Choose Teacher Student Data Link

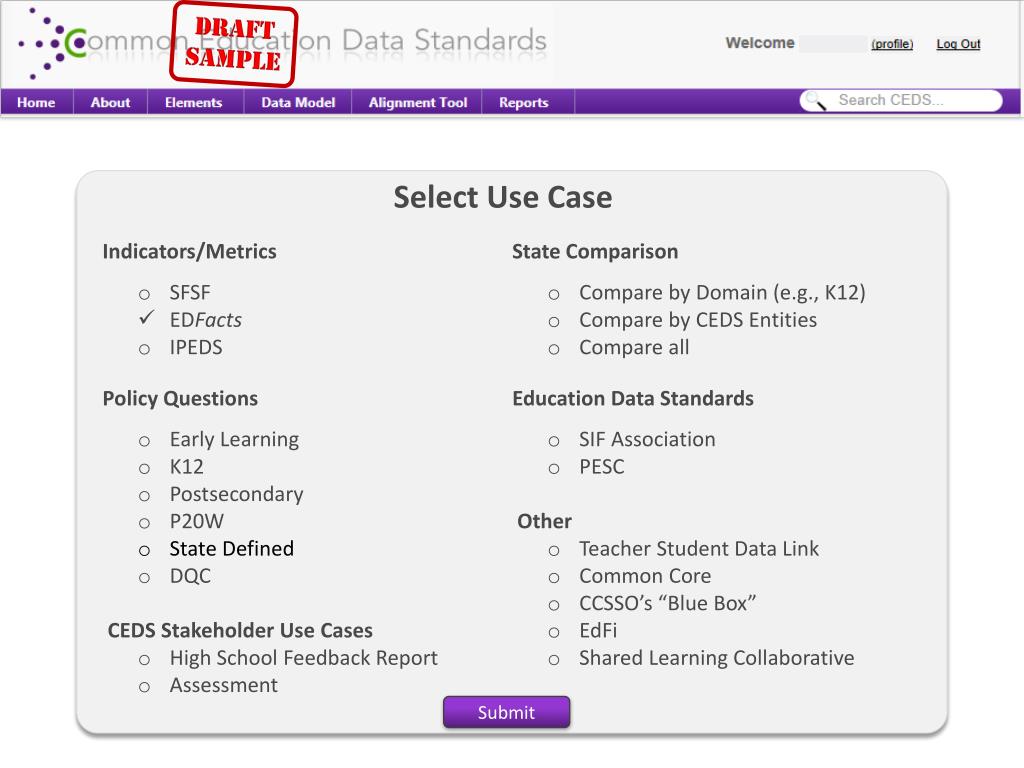click(553, 550)
